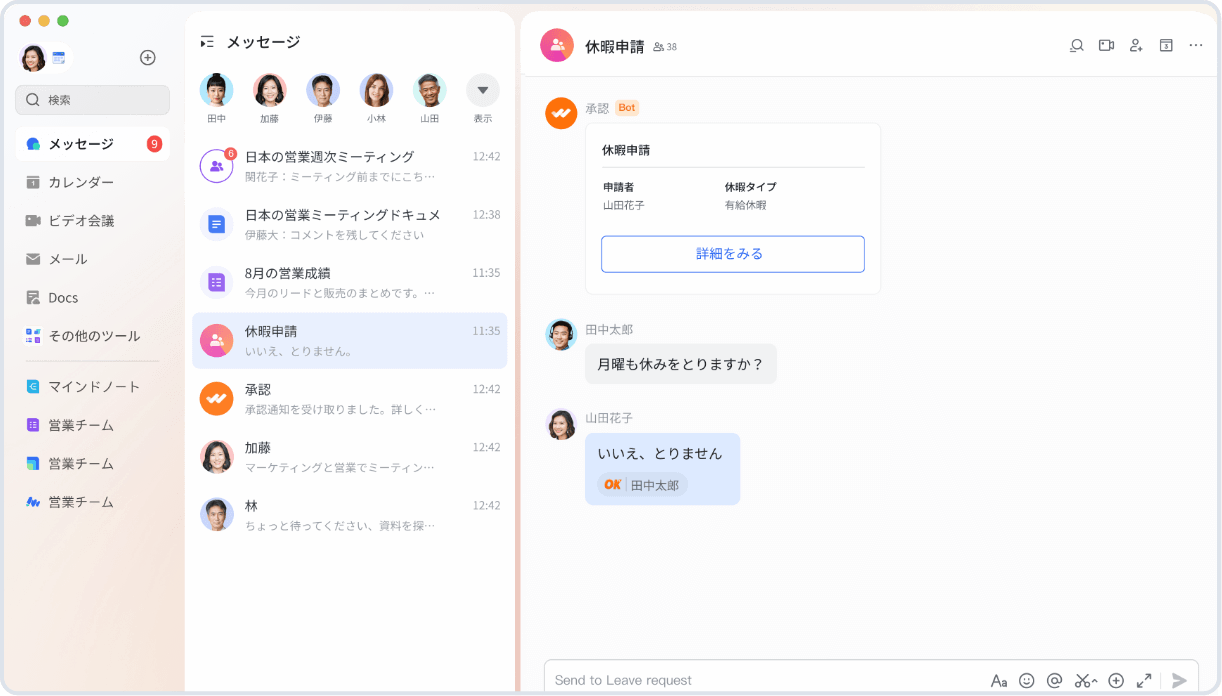This screenshot has height=696, width=1222.
Task: Click the plus icon beside profile avatar
Action: 147,58
